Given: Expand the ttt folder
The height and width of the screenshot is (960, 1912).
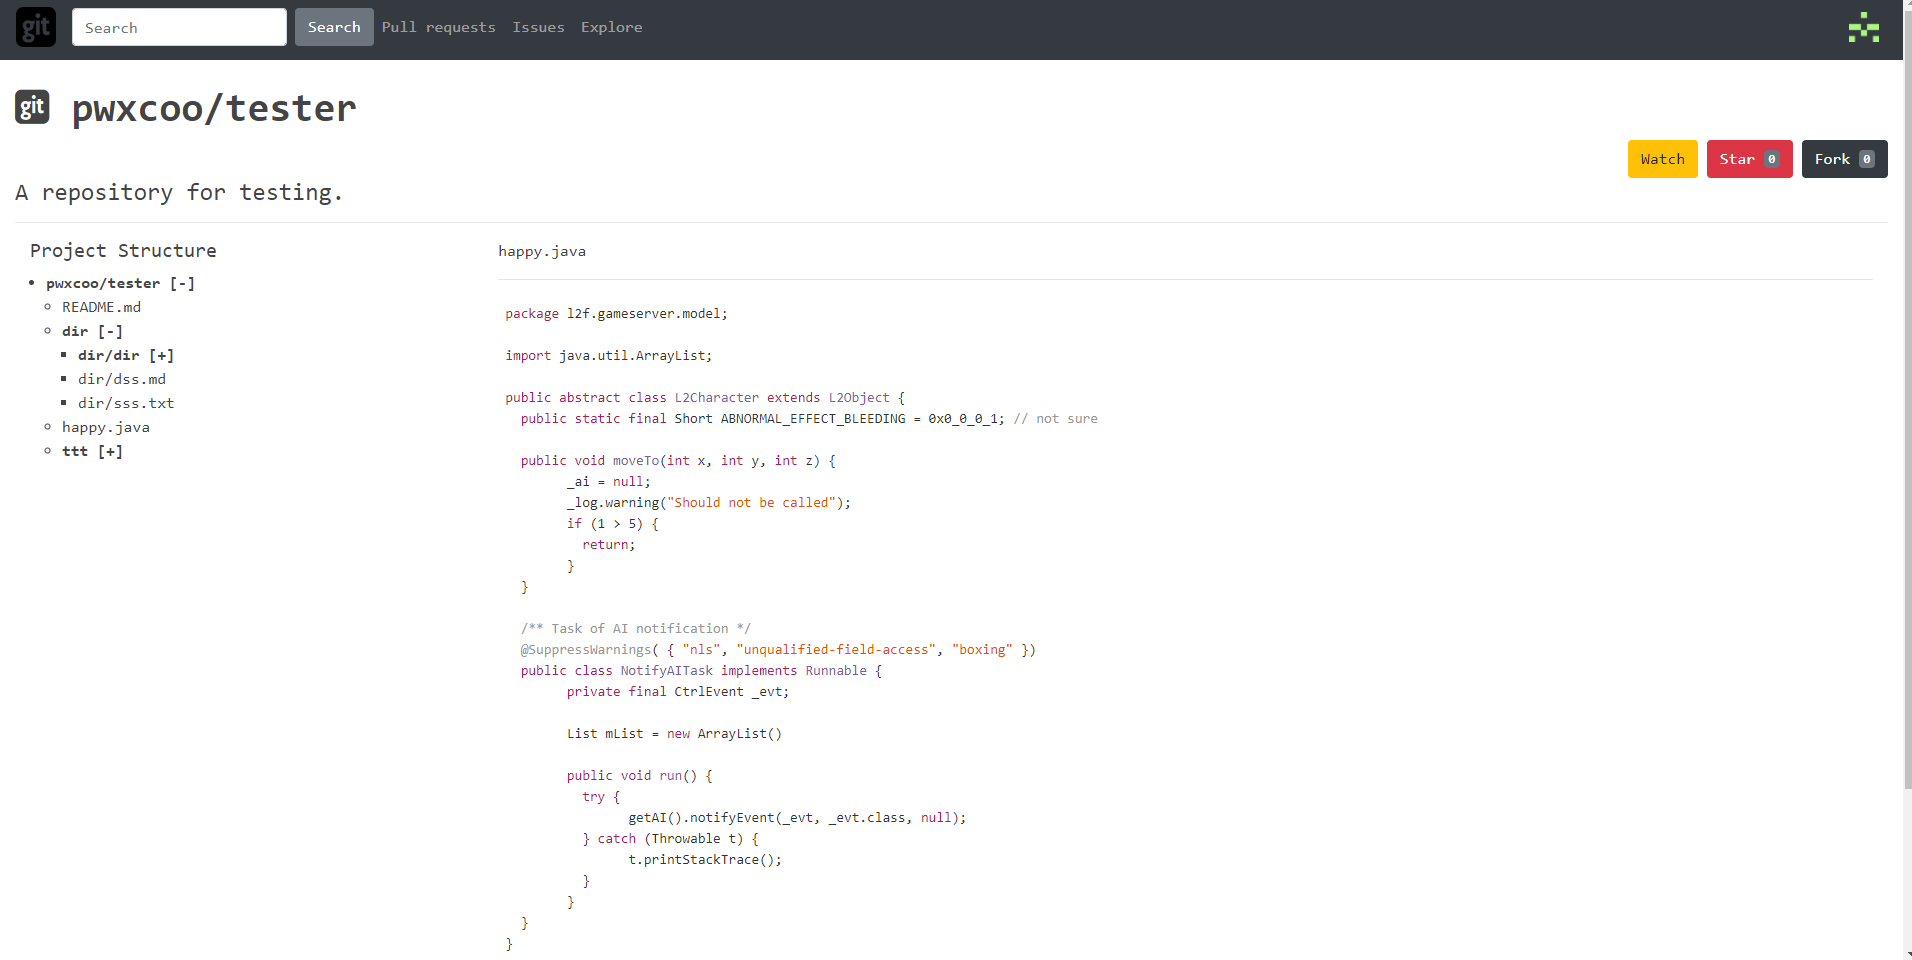Looking at the screenshot, I should [x=110, y=451].
